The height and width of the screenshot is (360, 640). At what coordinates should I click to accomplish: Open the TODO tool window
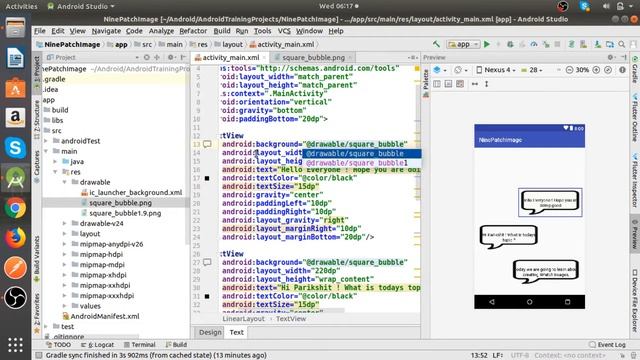point(58,345)
